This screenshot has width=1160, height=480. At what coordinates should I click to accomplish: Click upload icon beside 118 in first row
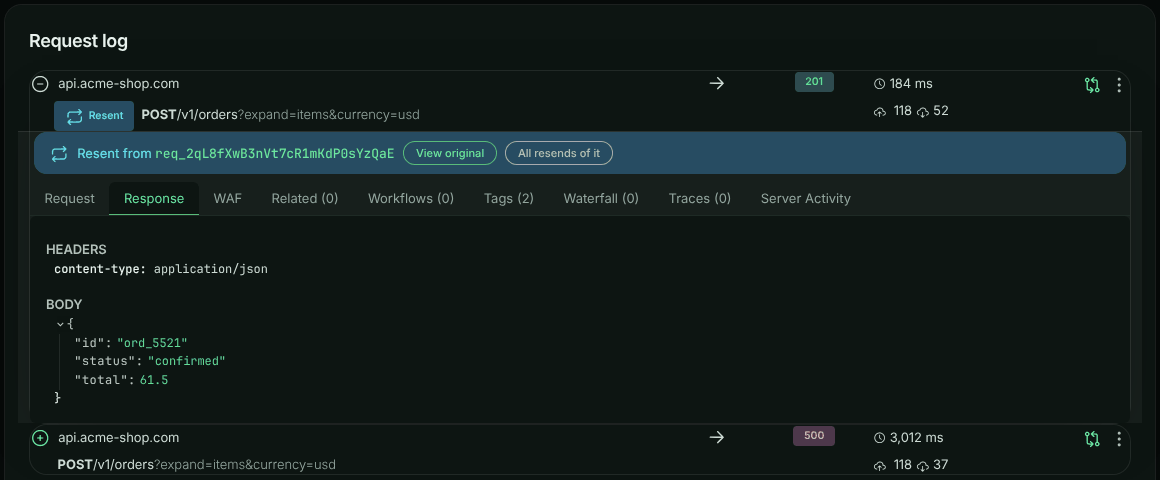click(880, 112)
